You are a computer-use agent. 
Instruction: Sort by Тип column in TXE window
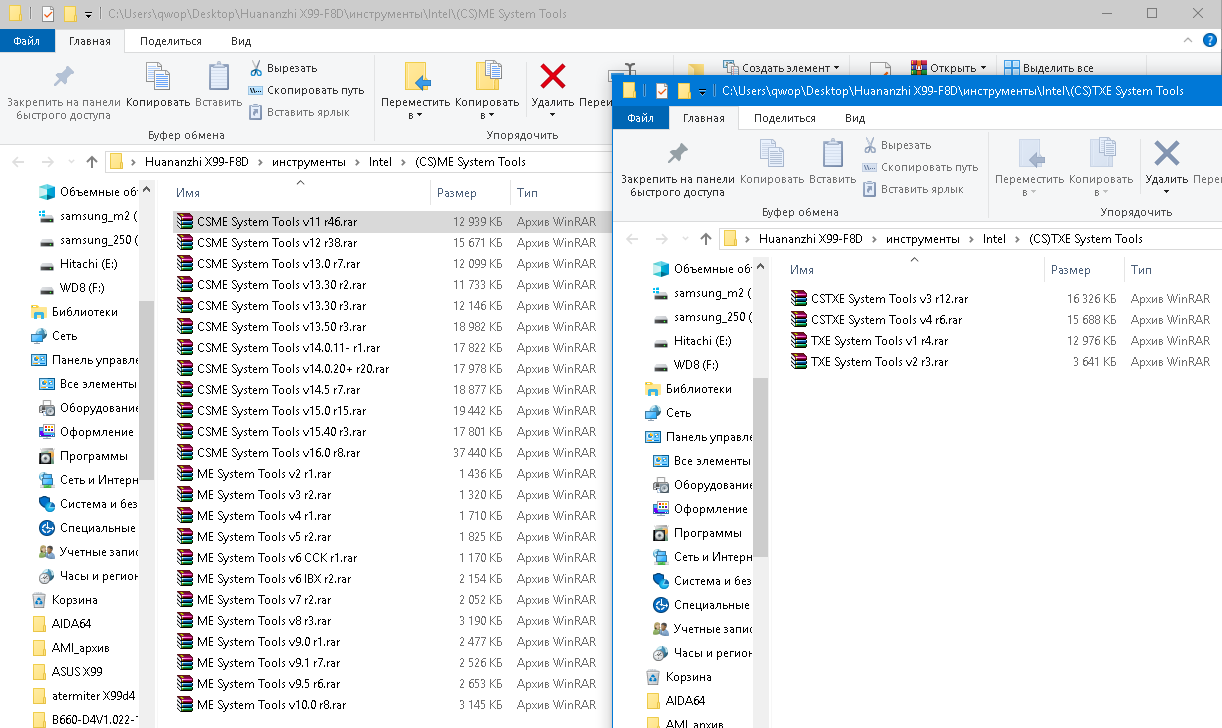[1172, 270]
